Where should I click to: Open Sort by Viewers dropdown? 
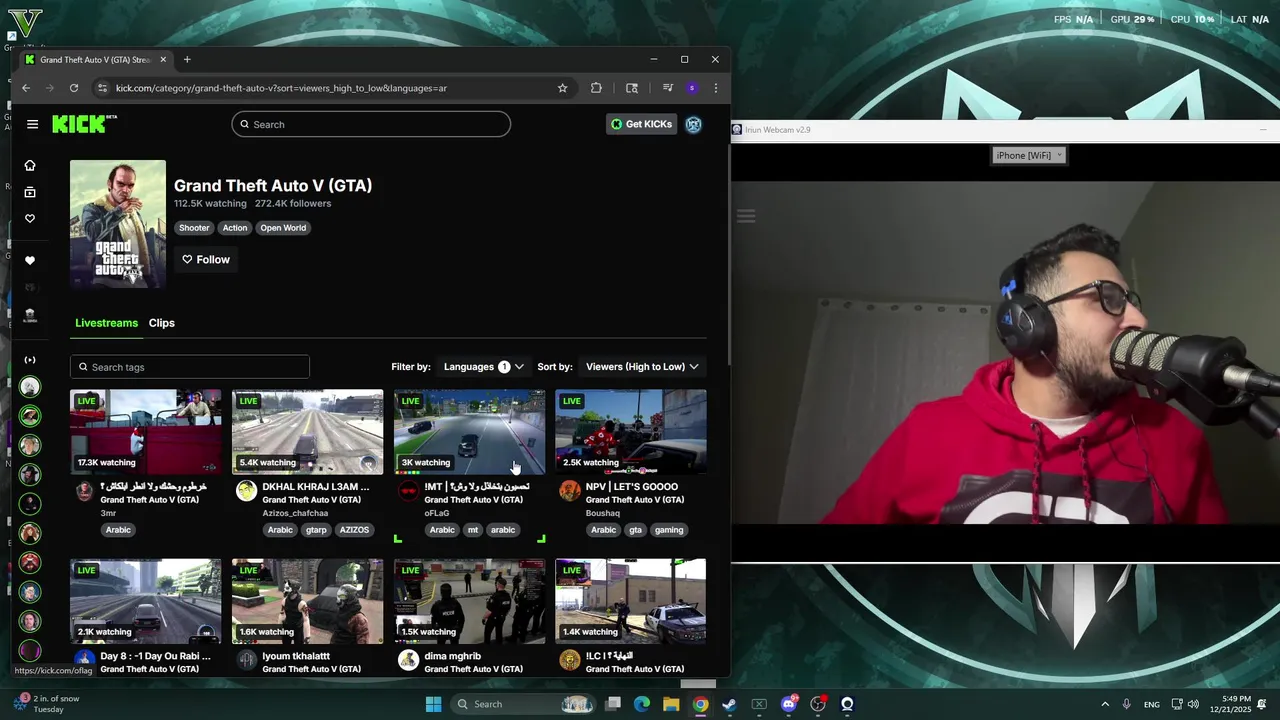pyautogui.click(x=642, y=367)
